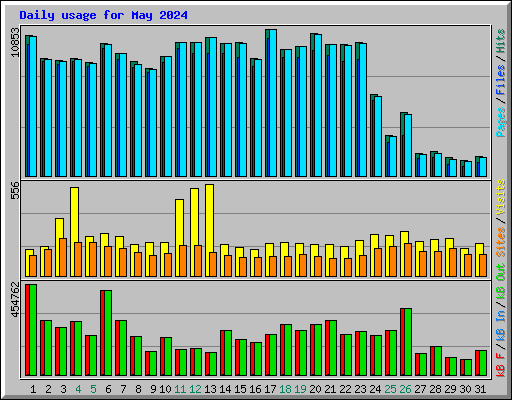This screenshot has height=400, width=512.
Task: Click the day 24 cyan pages bar
Action: coord(378,136)
